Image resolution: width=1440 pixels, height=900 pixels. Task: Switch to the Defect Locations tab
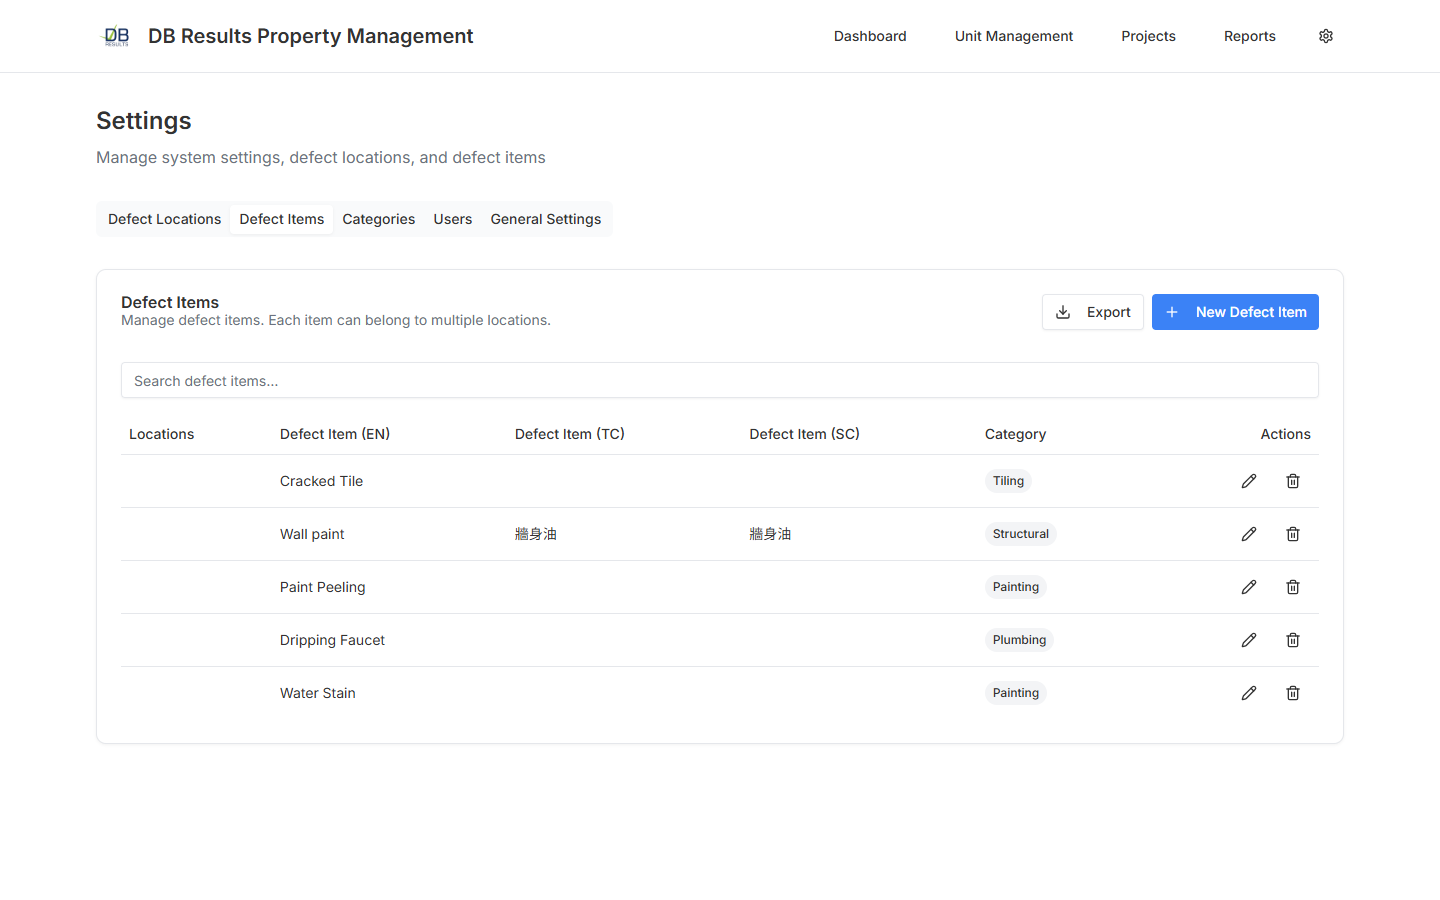click(x=165, y=219)
